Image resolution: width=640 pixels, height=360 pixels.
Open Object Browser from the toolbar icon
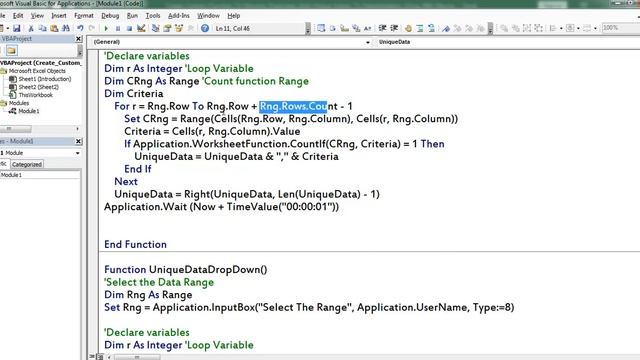click(179, 28)
